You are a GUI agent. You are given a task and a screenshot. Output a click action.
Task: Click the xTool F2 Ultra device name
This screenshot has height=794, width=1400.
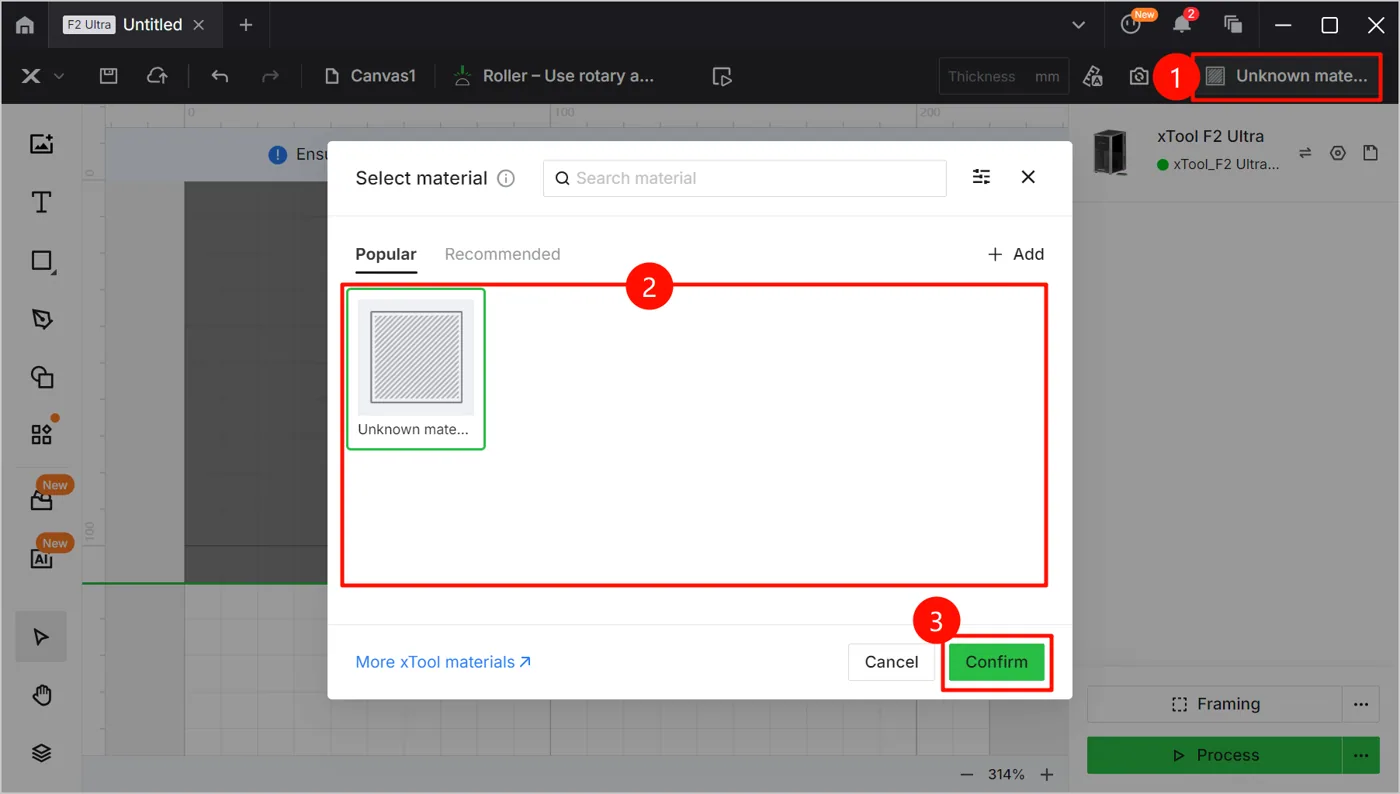tap(1210, 136)
